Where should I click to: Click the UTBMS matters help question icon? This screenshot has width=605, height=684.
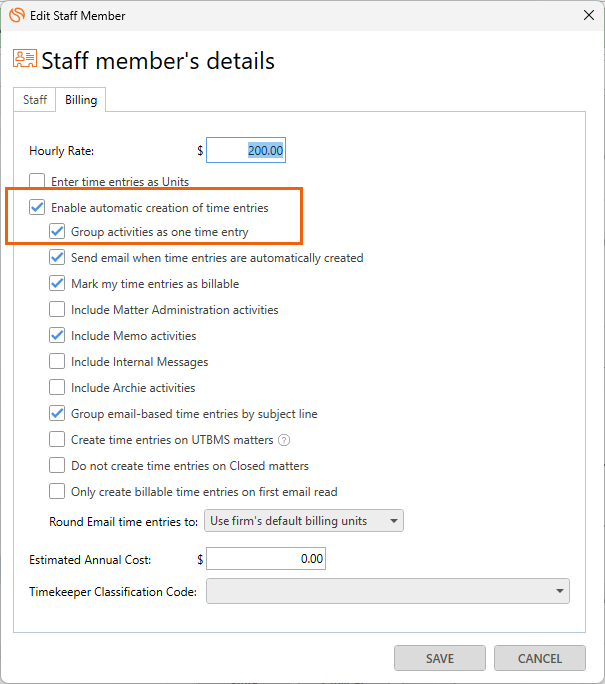click(284, 440)
